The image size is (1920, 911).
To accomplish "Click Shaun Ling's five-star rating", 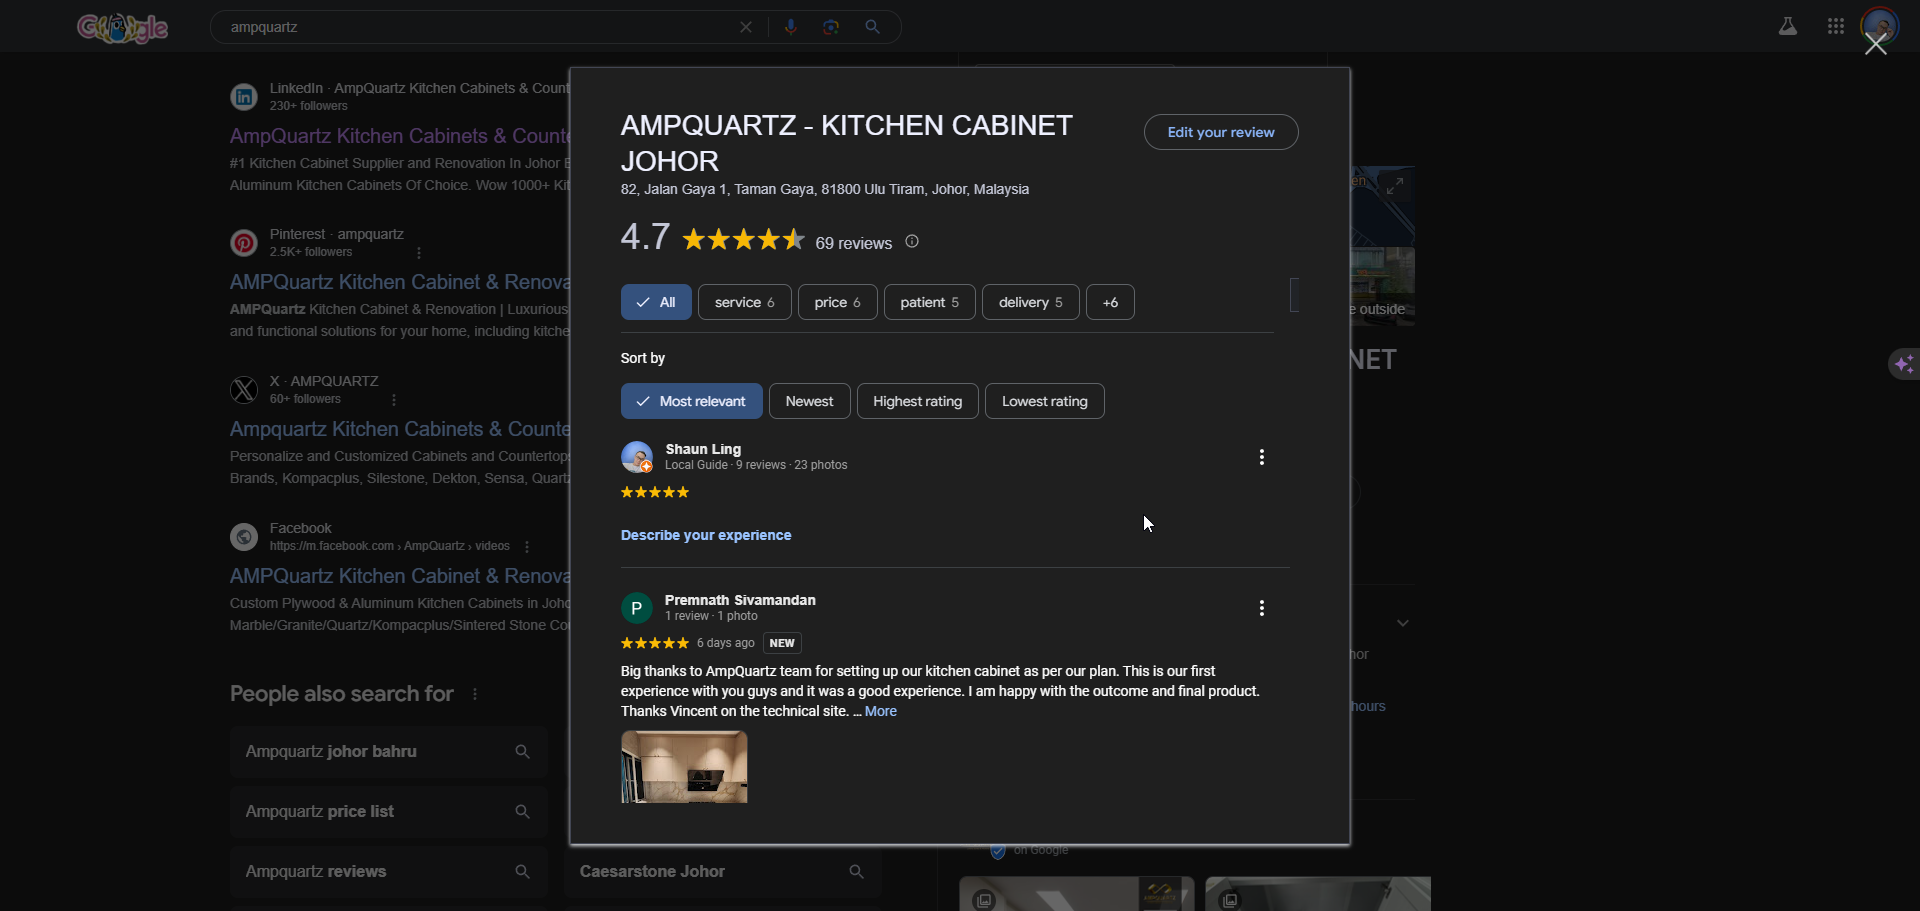I will pos(655,492).
